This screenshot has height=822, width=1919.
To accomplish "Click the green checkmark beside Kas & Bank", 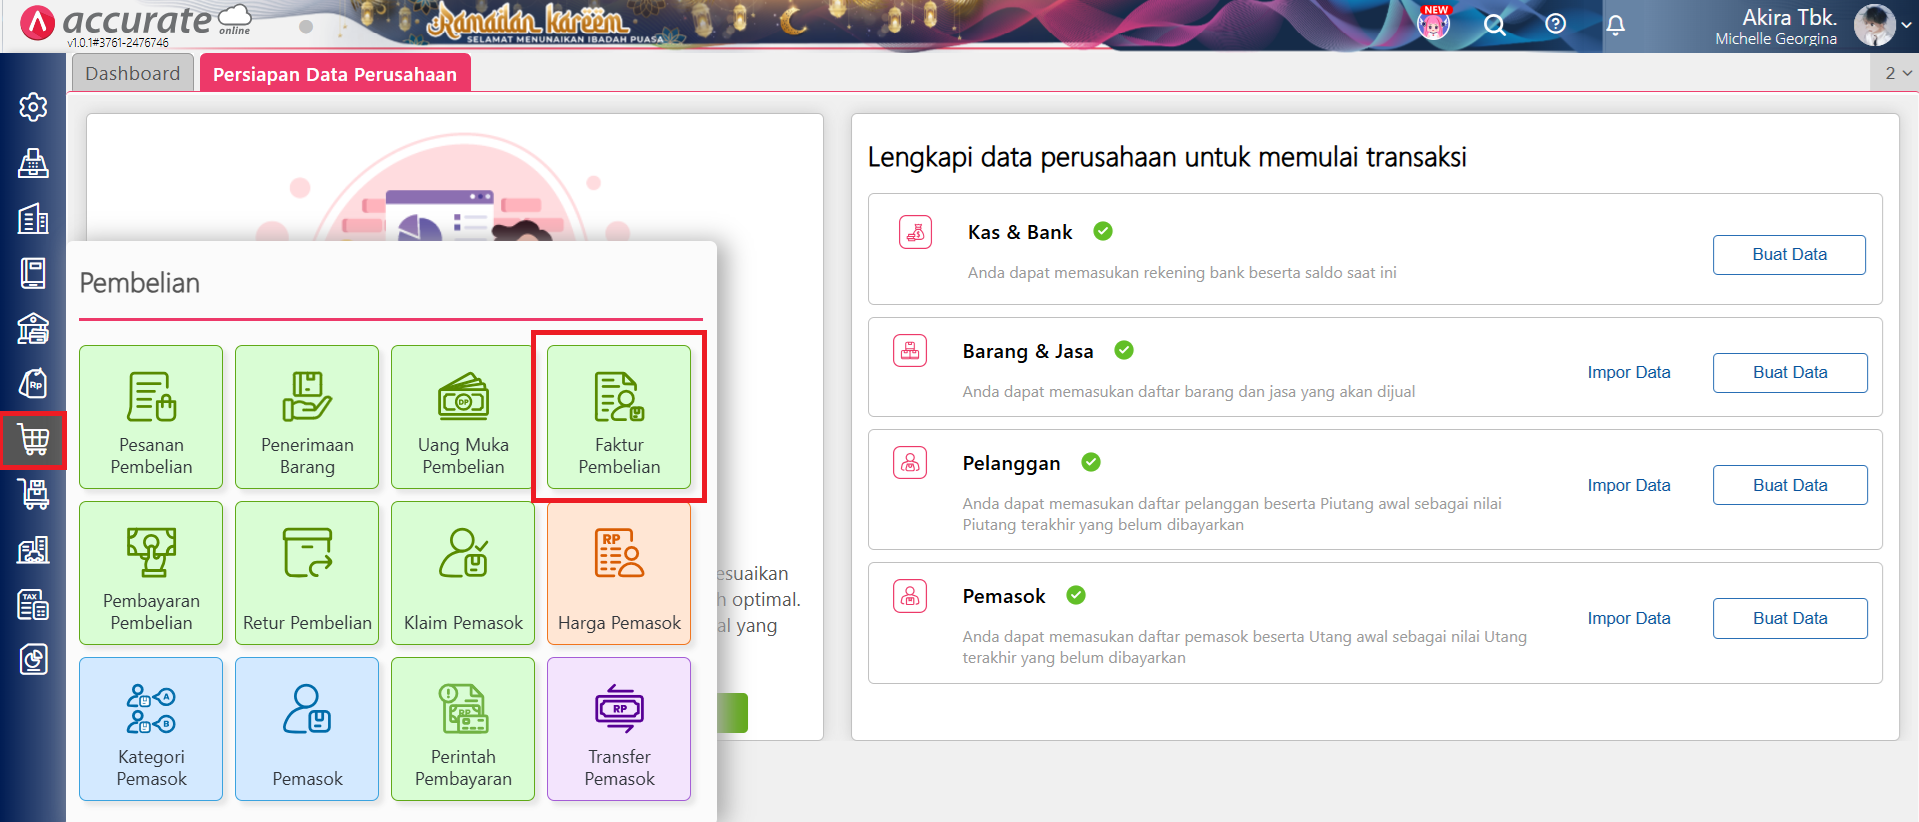I will [1103, 231].
